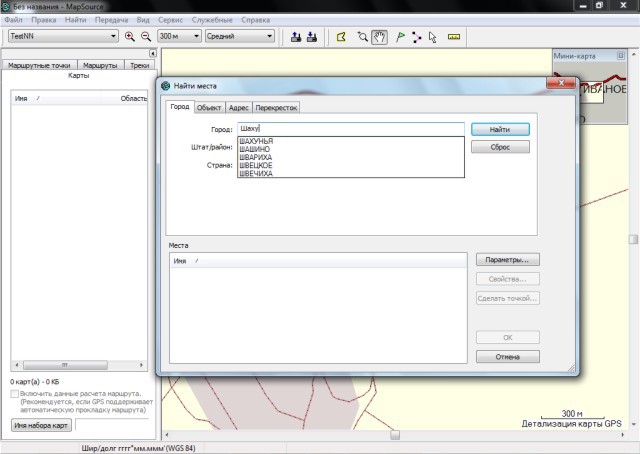Click the Карты panel horizontal scrollbar thumb

(x=65, y=365)
